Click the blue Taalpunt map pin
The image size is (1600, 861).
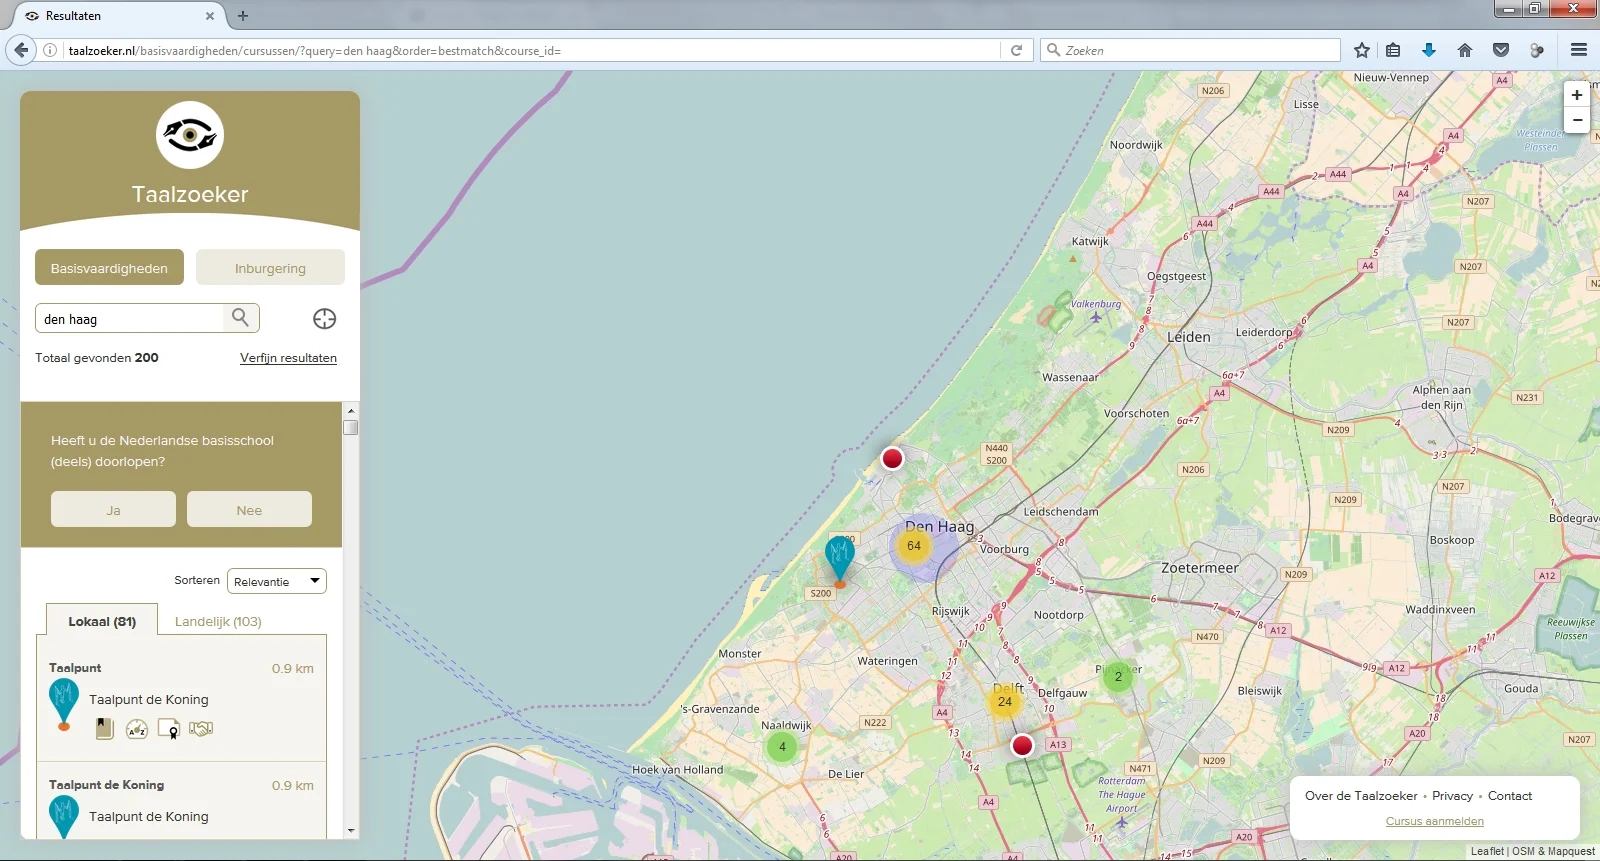[840, 560]
